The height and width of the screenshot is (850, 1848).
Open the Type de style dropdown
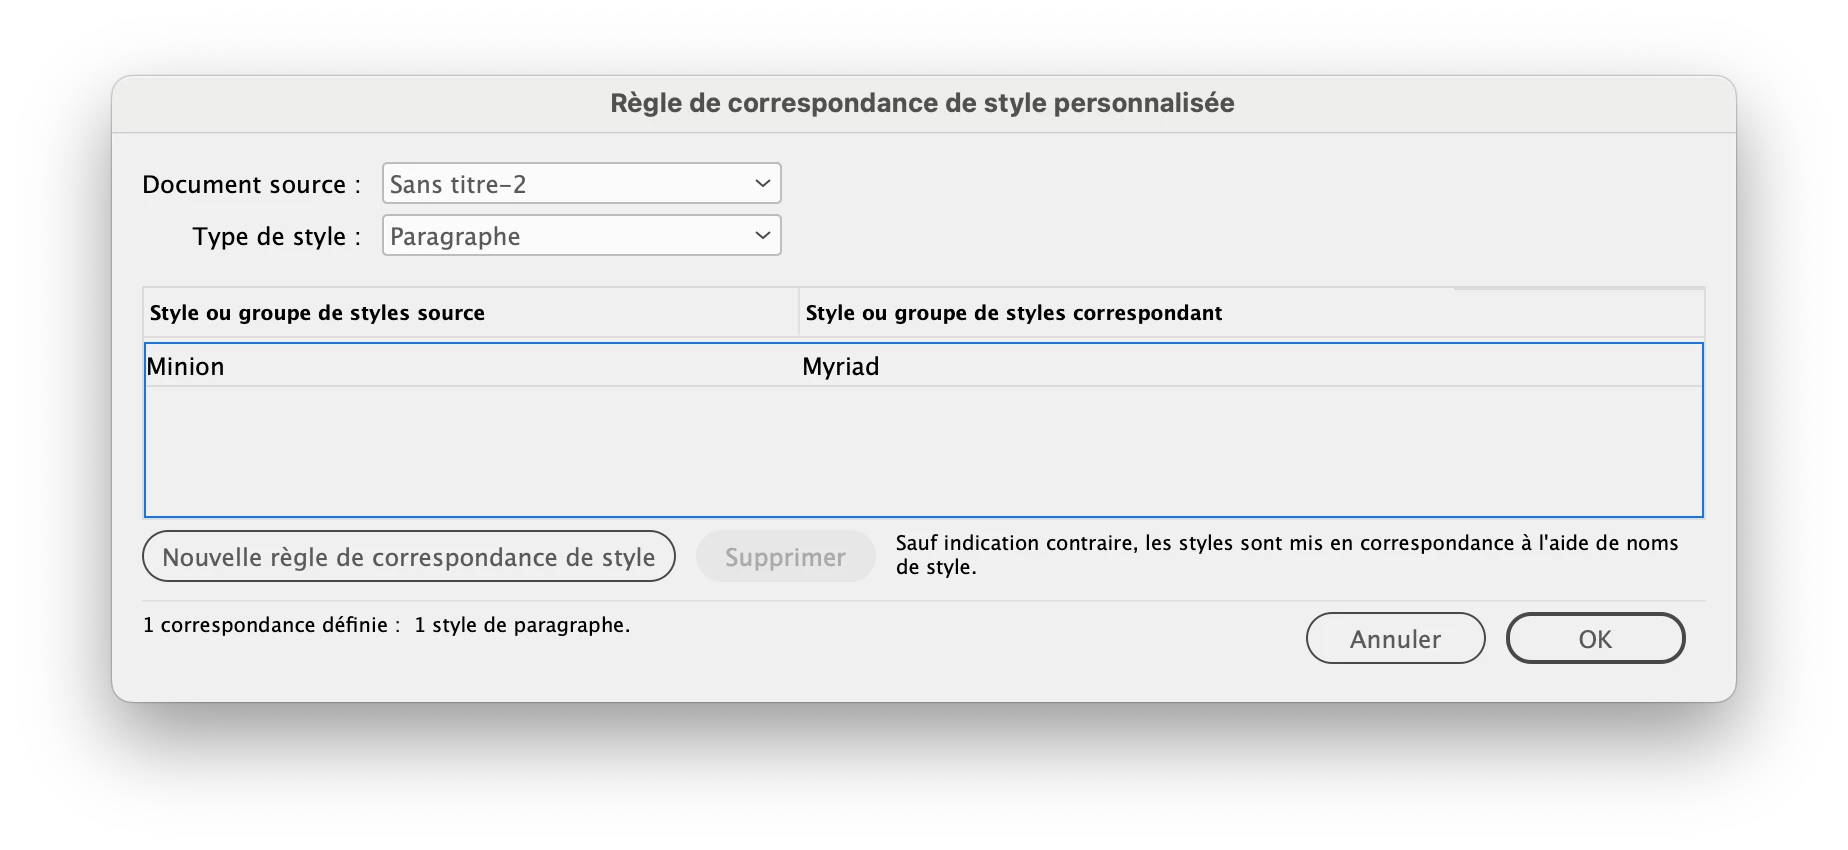[581, 236]
